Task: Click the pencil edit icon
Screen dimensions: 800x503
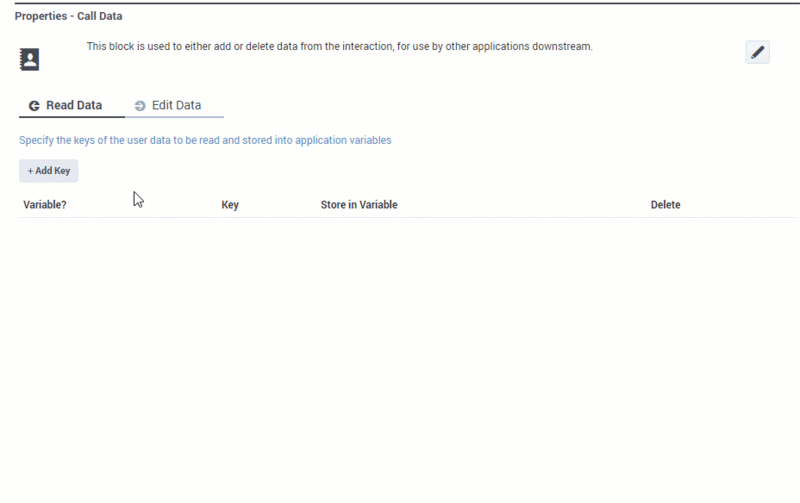Action: point(757,52)
